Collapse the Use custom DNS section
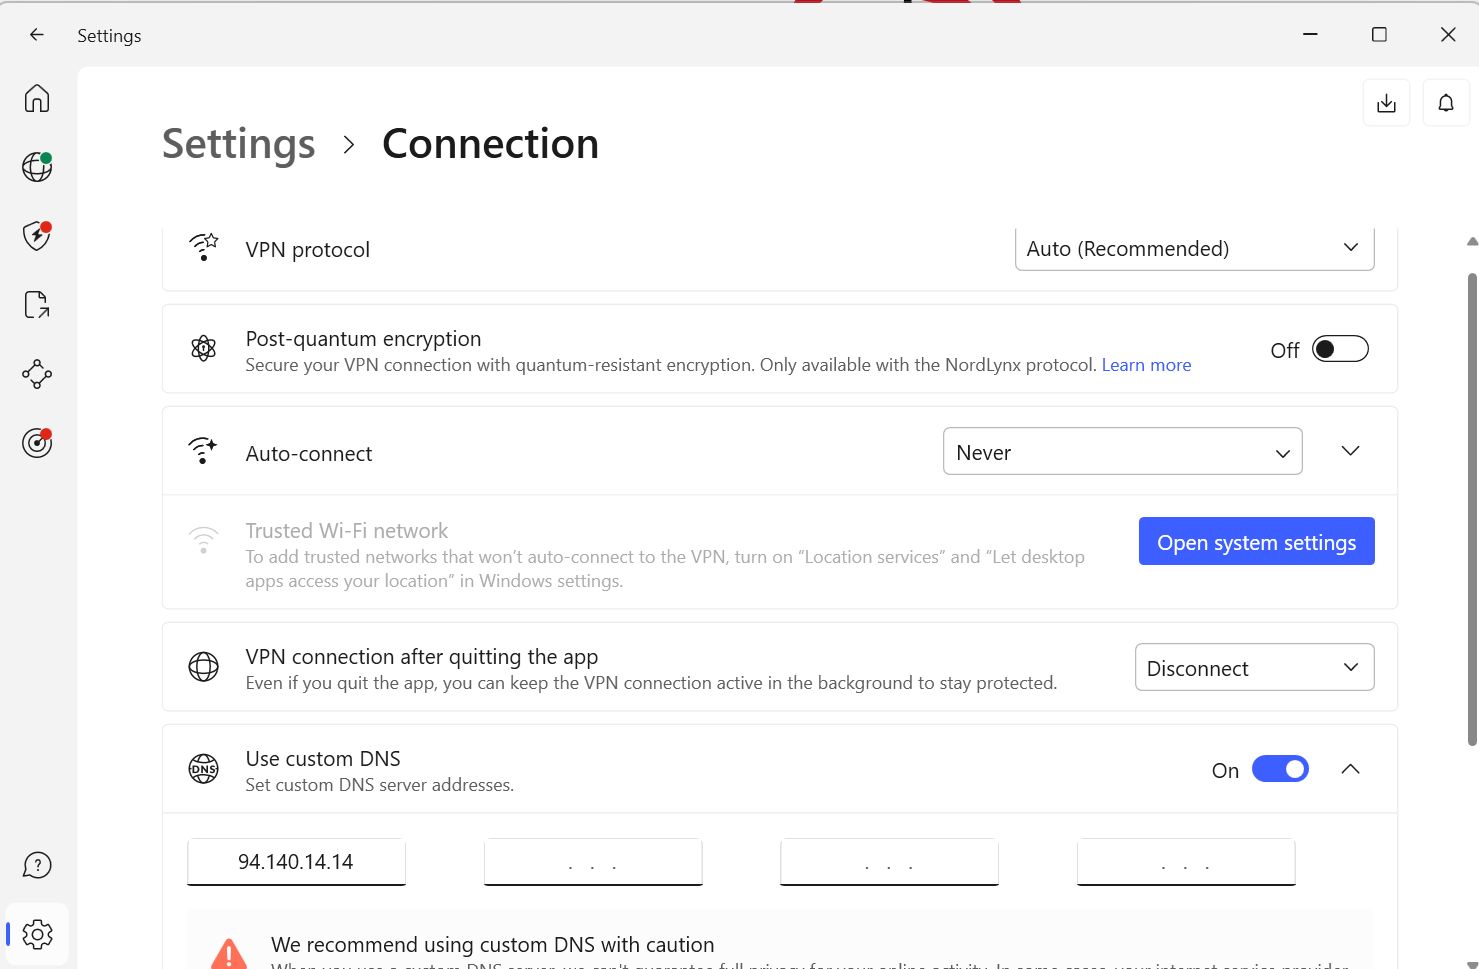This screenshot has height=969, width=1479. point(1350,769)
